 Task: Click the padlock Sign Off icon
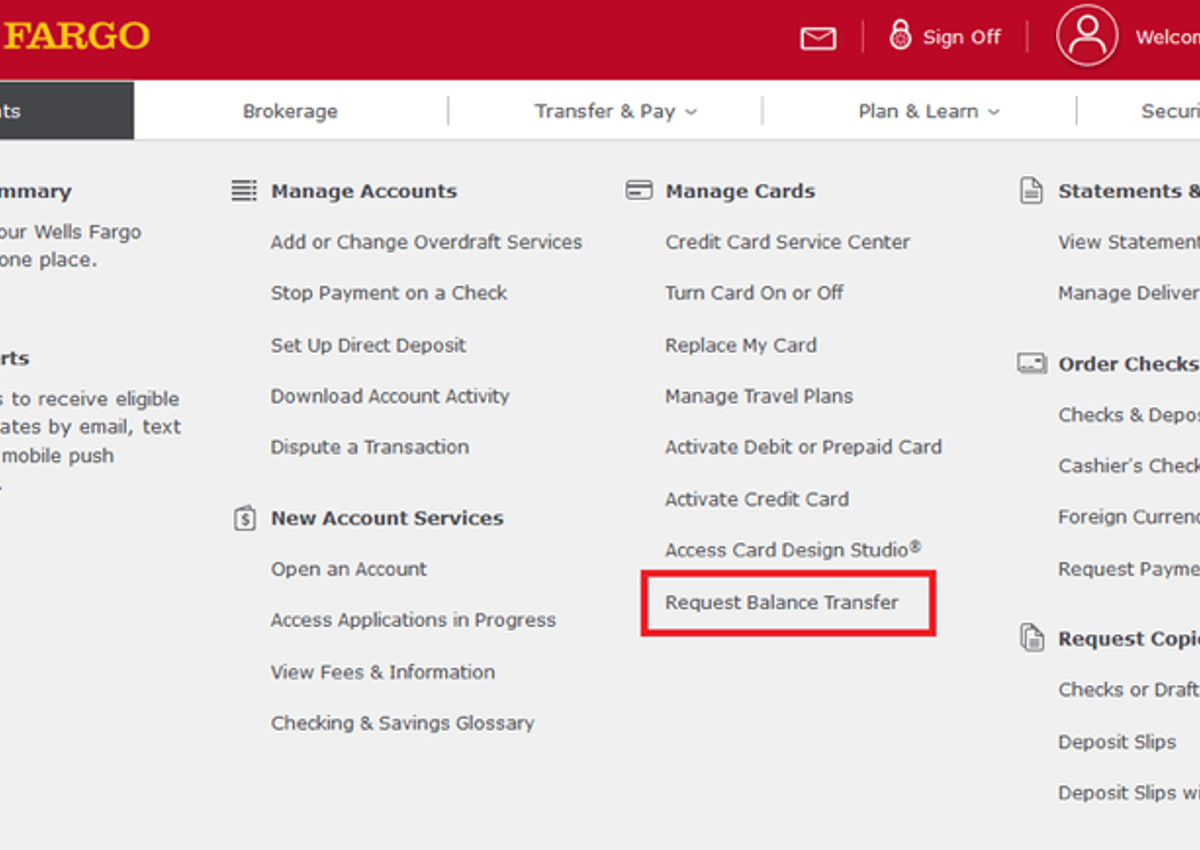[x=900, y=36]
